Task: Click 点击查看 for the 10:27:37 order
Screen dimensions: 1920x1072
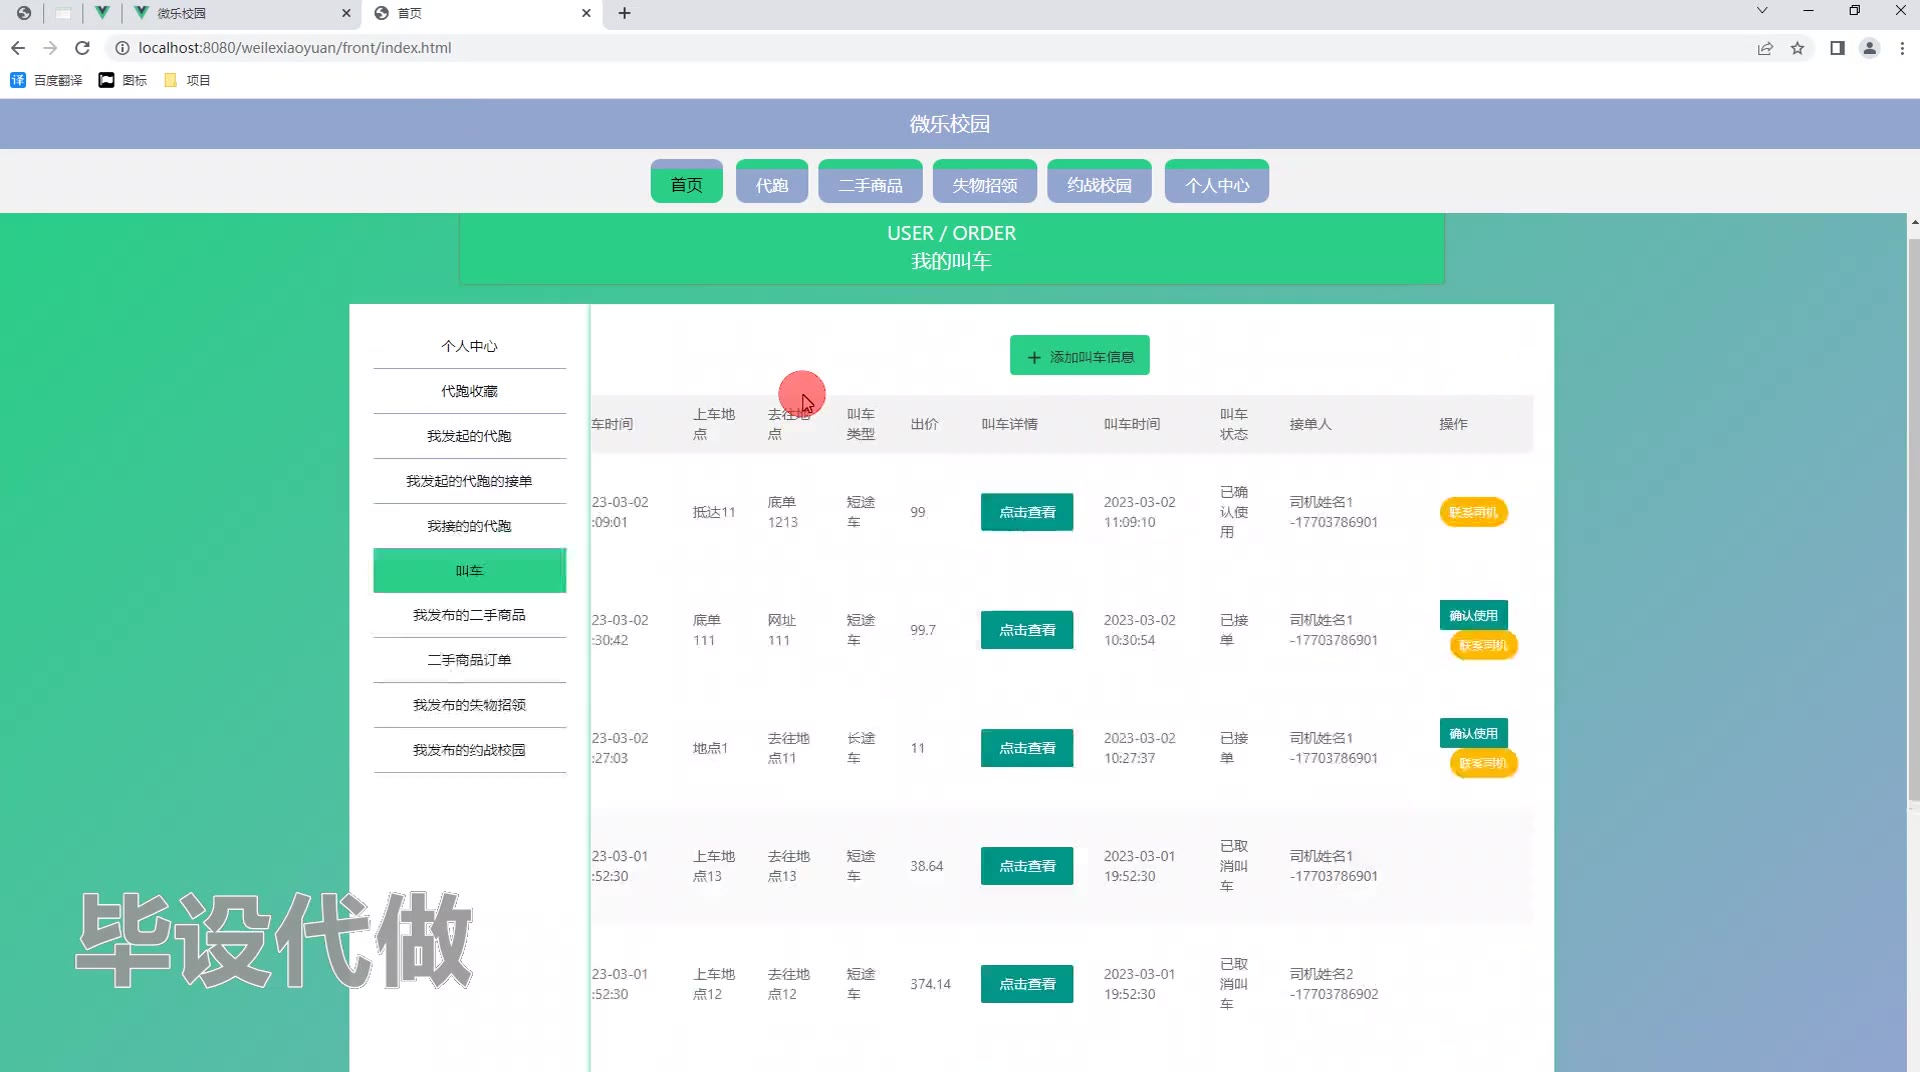Action: (x=1027, y=748)
